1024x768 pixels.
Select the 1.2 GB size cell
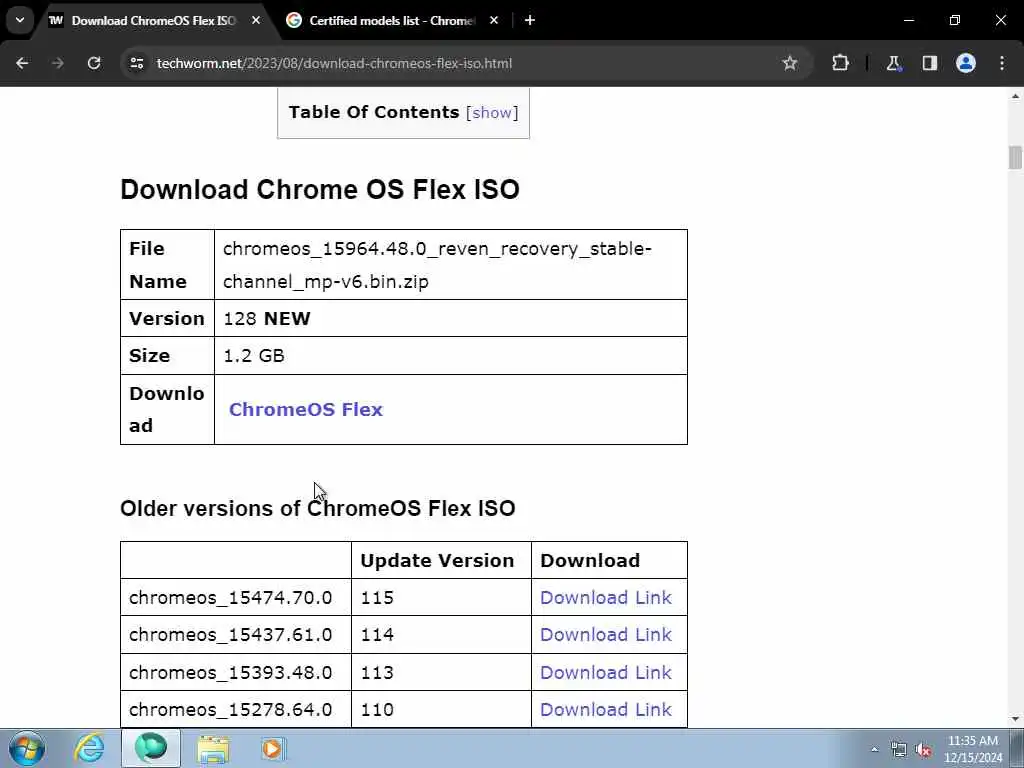point(451,355)
